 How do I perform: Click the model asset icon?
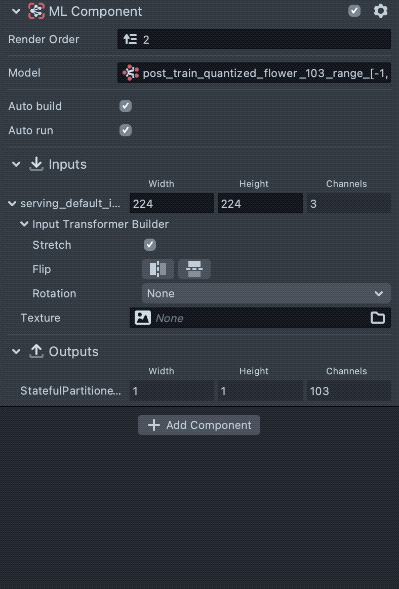click(130, 72)
